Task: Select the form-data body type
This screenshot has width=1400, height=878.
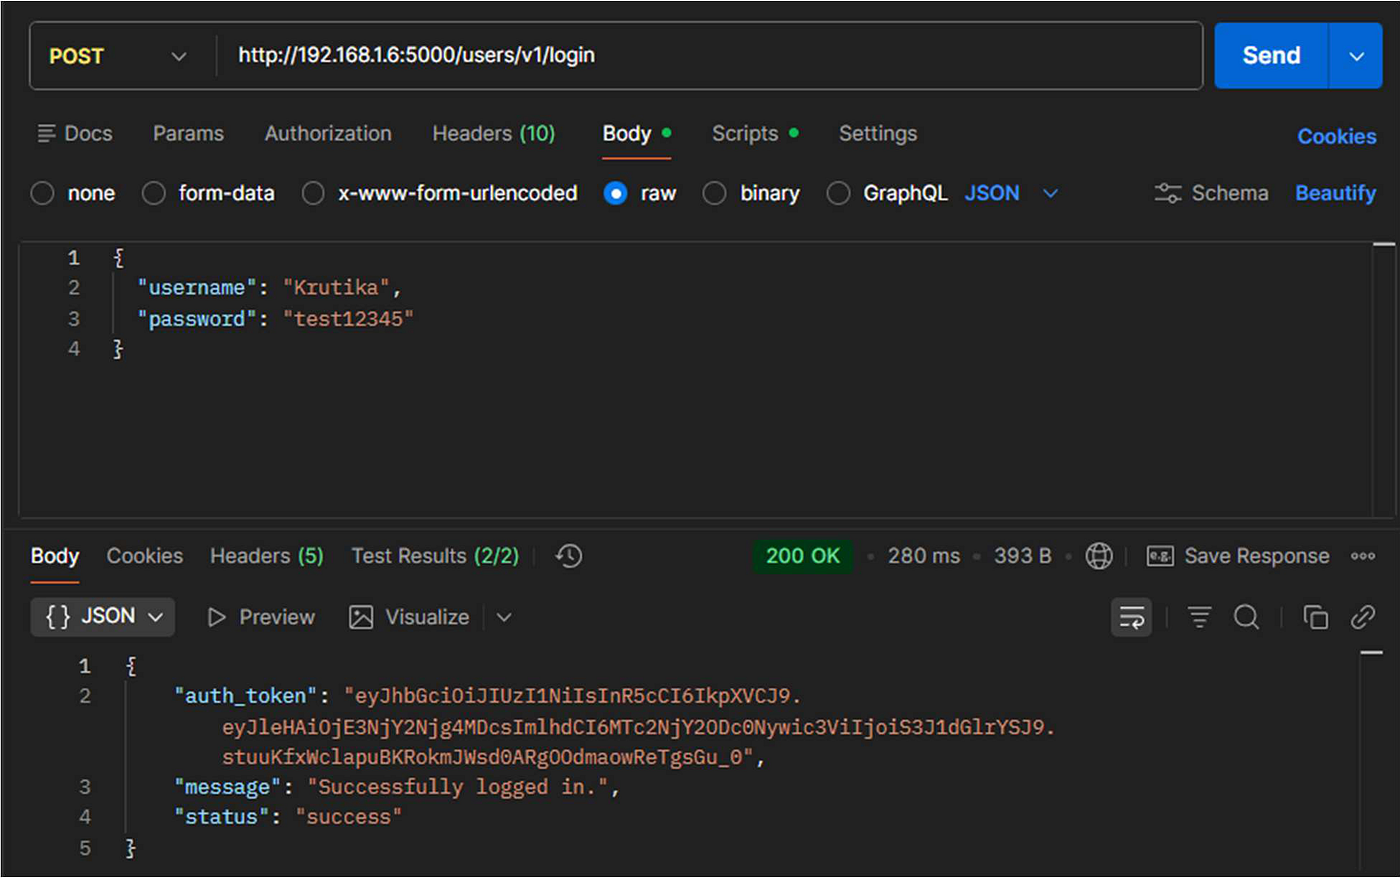Action: coord(208,193)
